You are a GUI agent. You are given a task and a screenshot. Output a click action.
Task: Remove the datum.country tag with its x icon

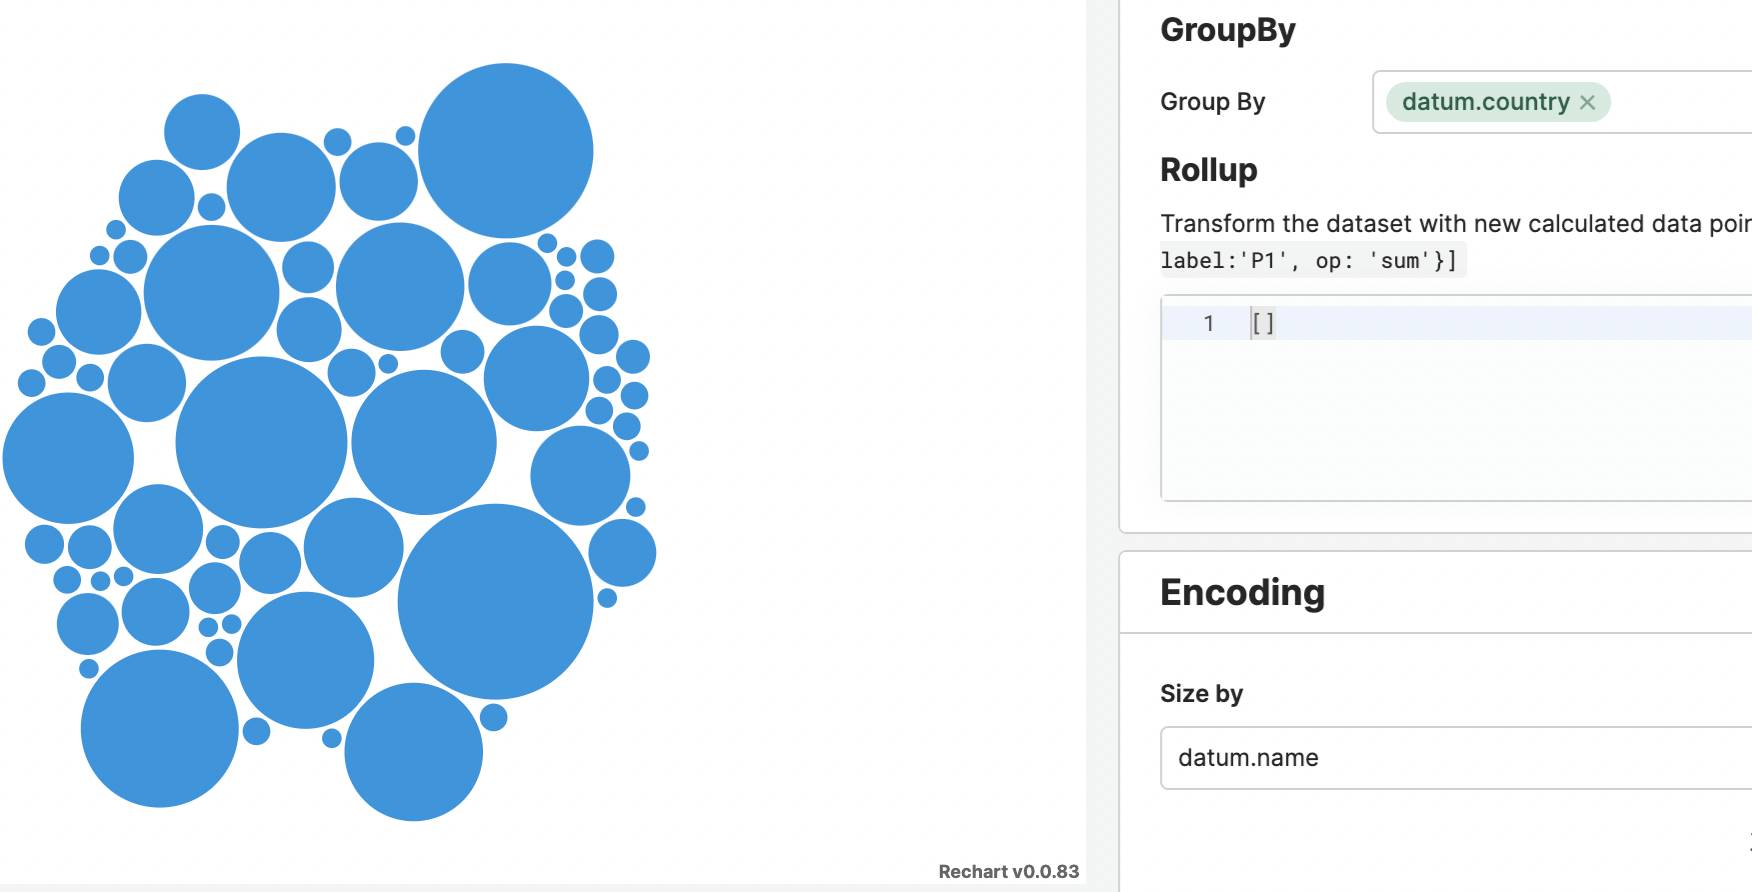point(1587,102)
